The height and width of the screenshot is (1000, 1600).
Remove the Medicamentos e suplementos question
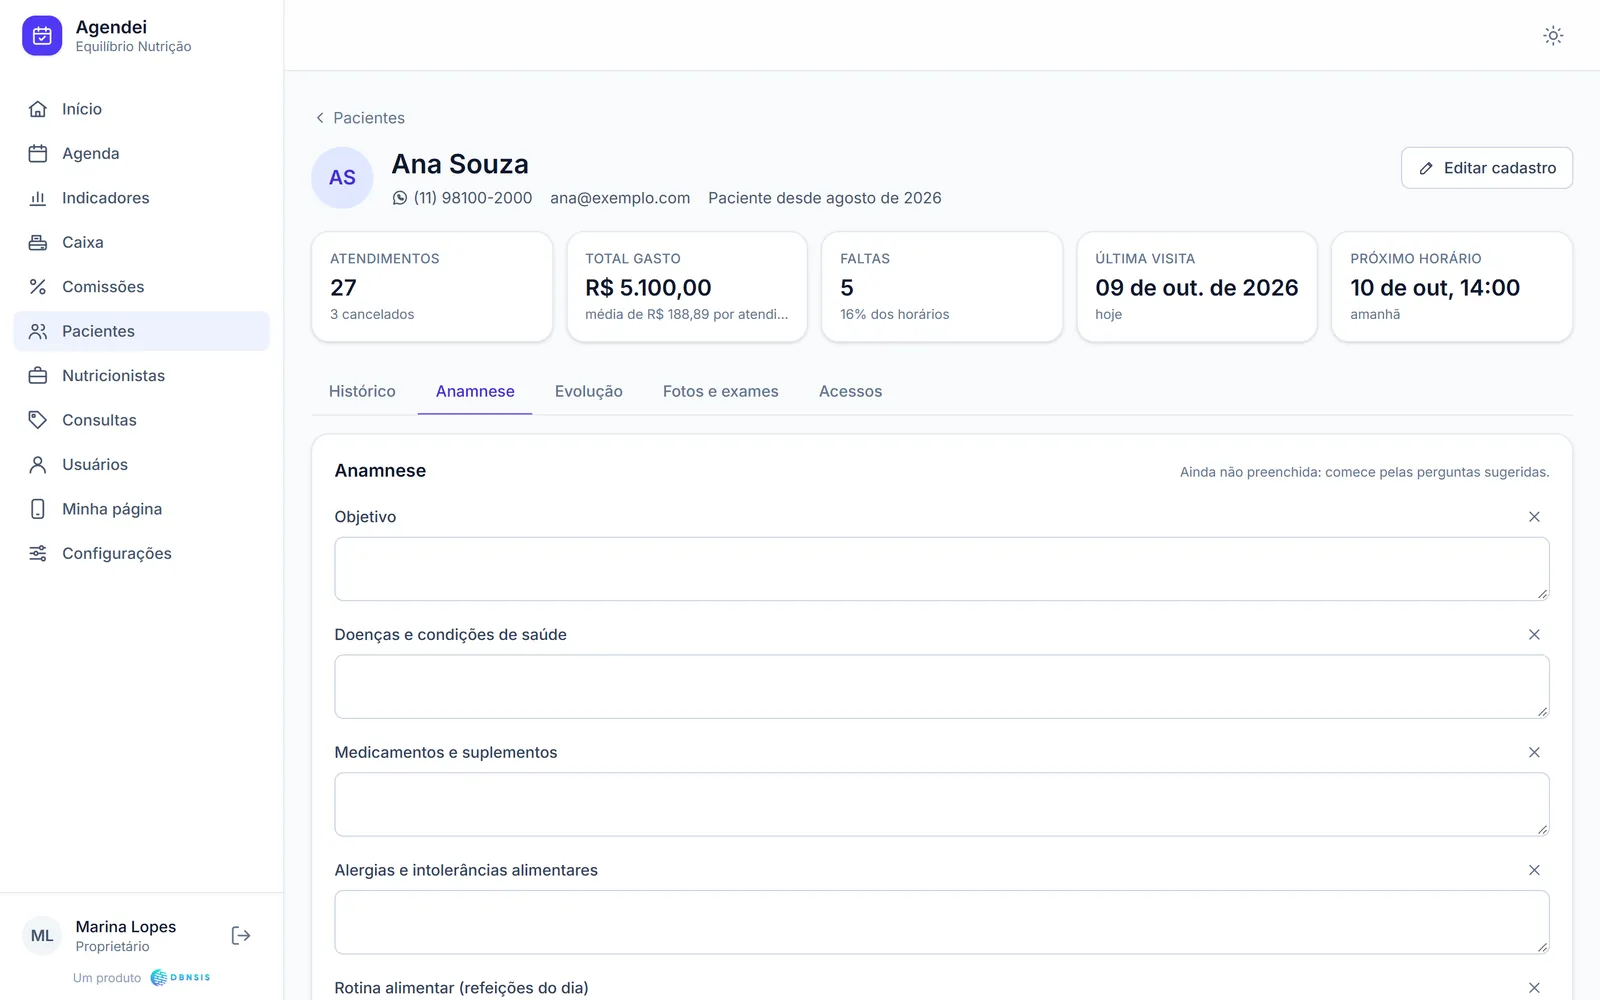pos(1534,752)
